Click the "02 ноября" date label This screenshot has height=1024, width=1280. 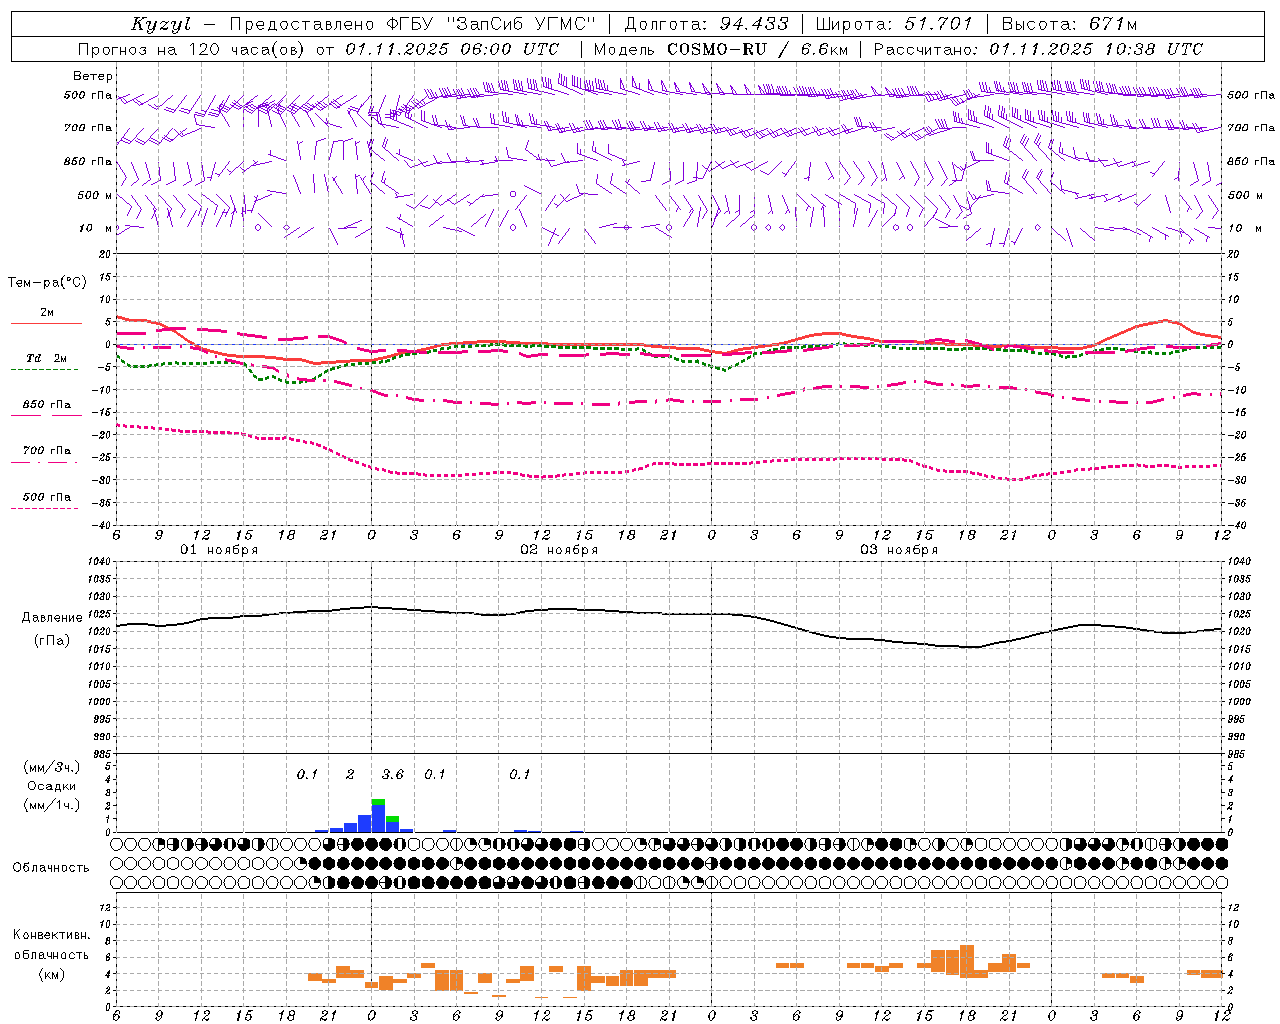pos(559,550)
